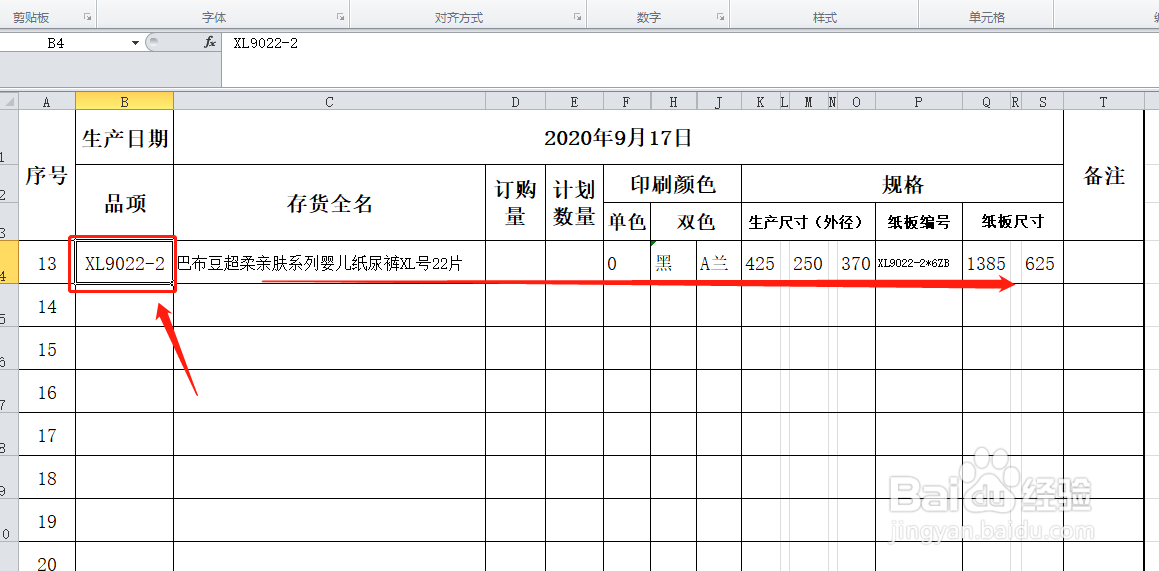Image resolution: width=1159 pixels, height=571 pixels.
Task: Open the number (数字) format dialog launcher
Action: (721, 16)
